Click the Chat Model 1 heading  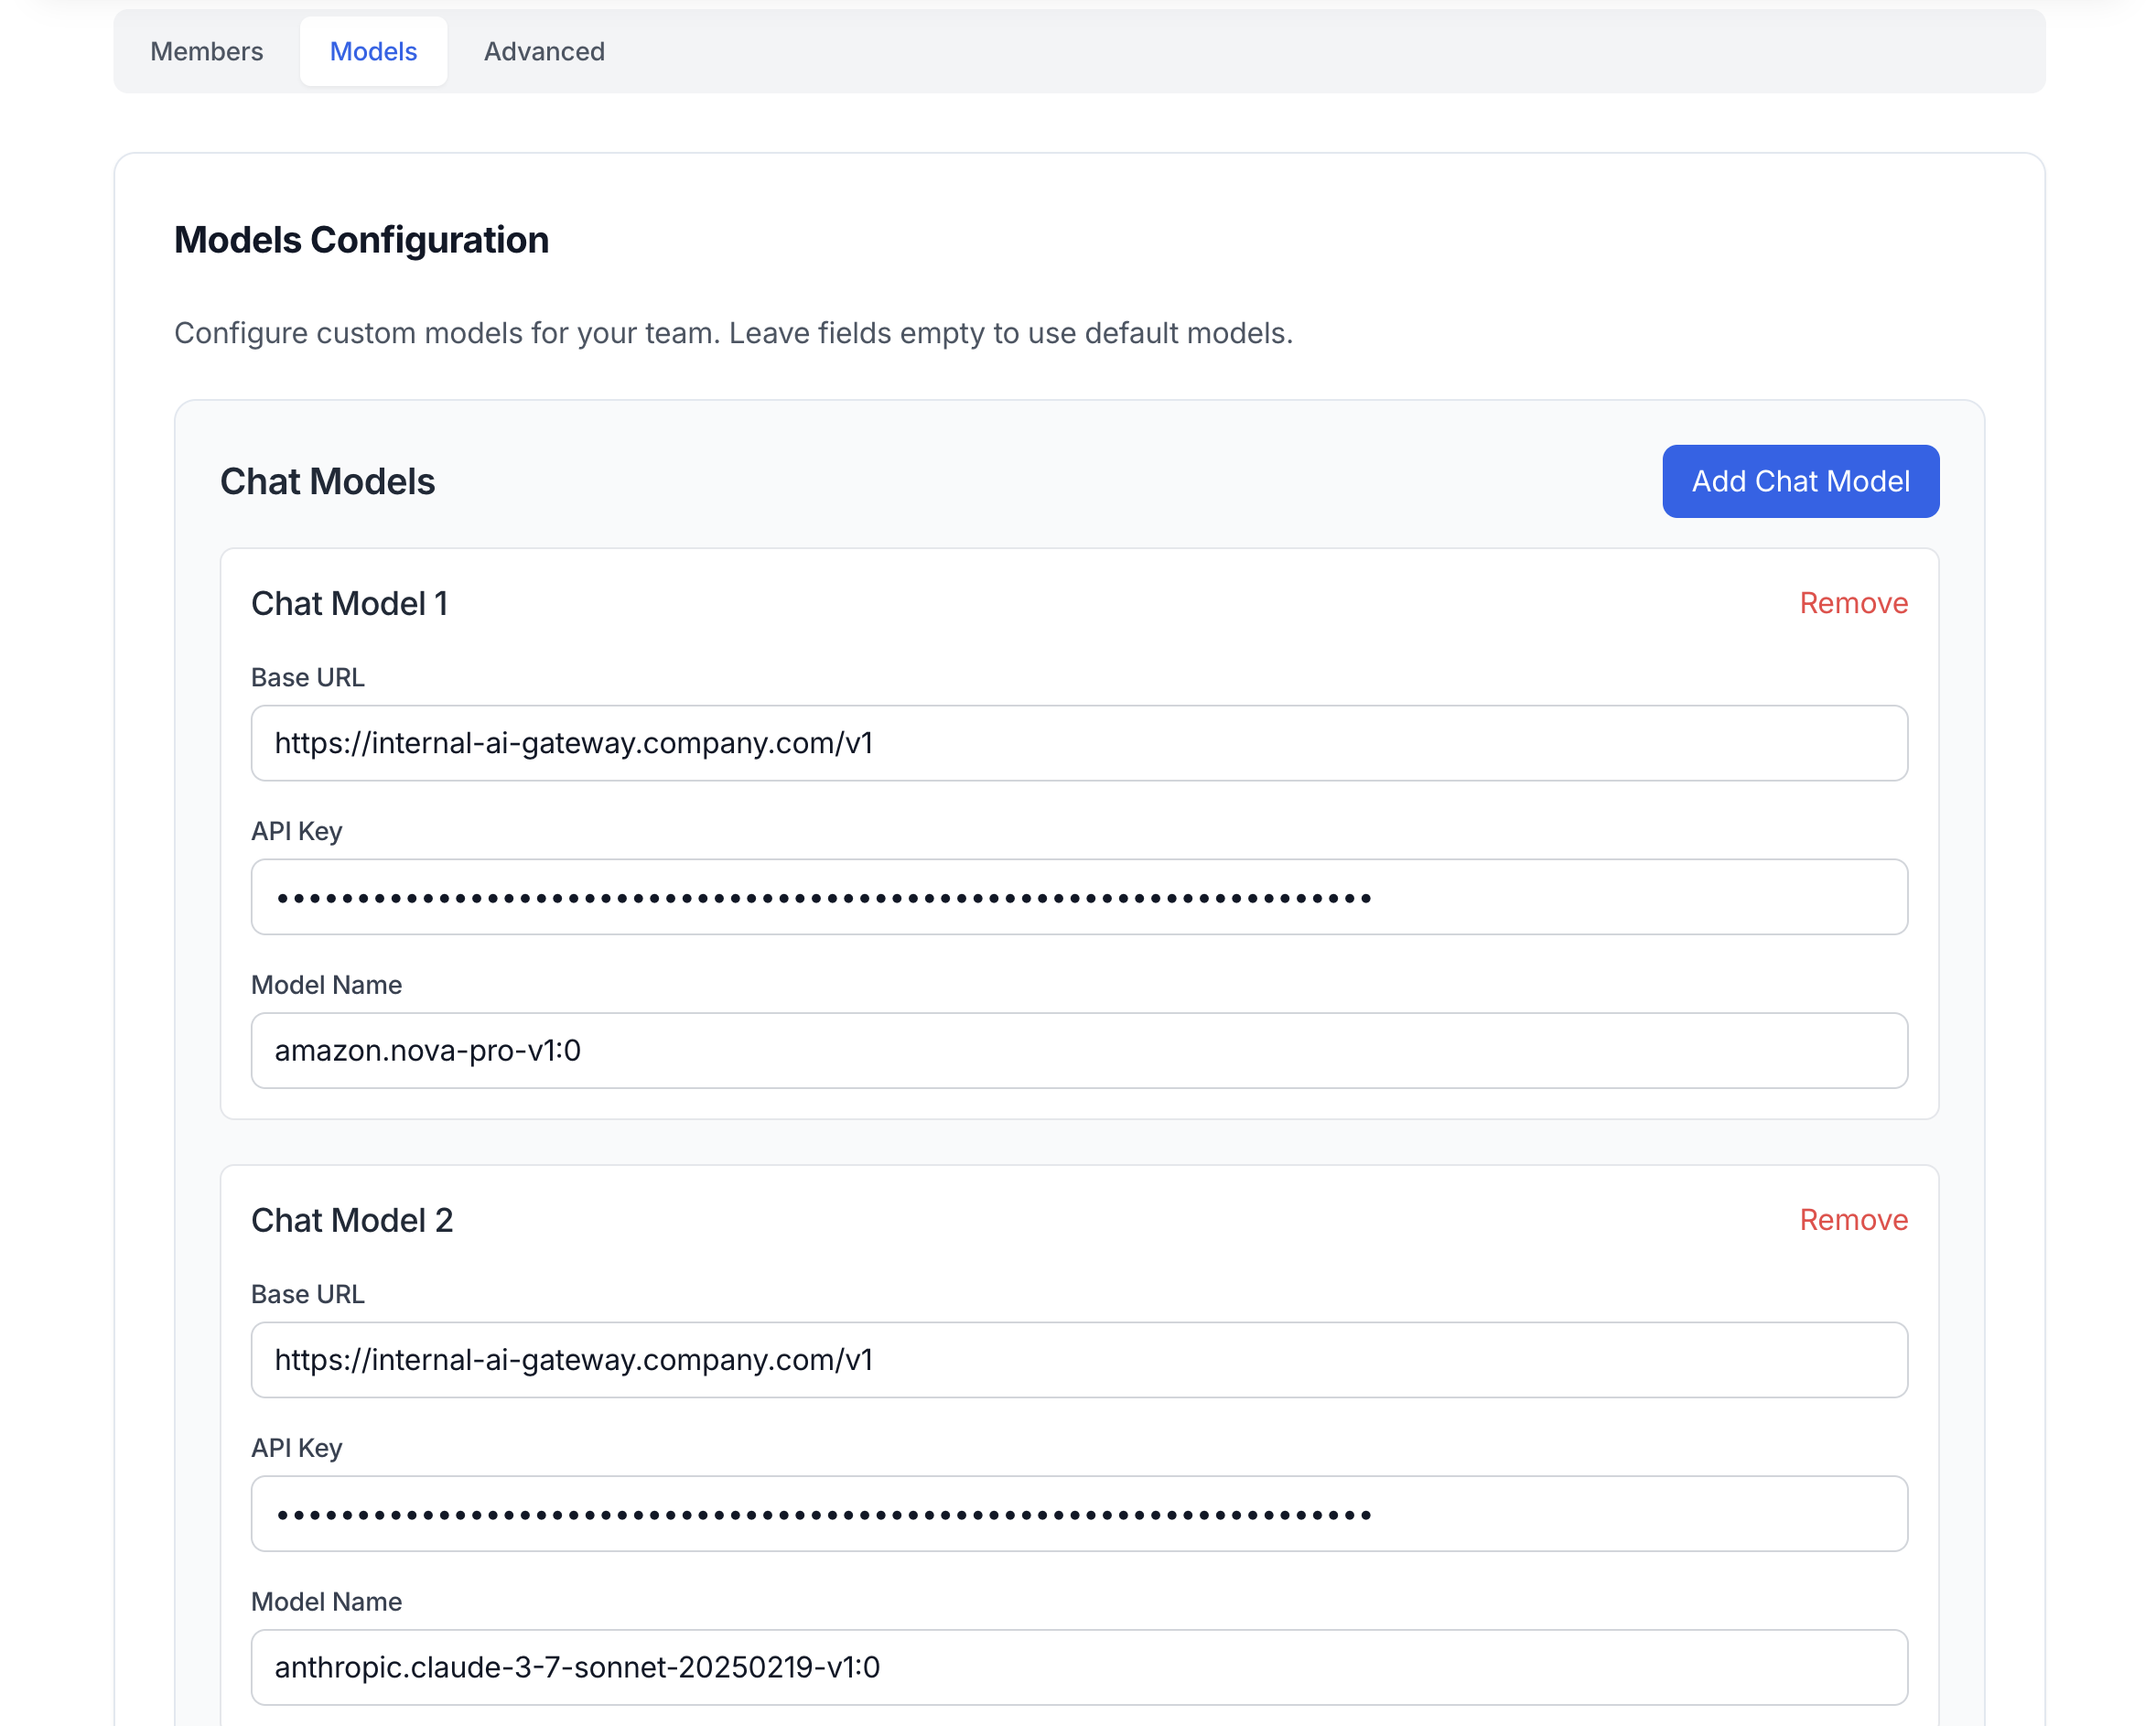click(x=349, y=604)
